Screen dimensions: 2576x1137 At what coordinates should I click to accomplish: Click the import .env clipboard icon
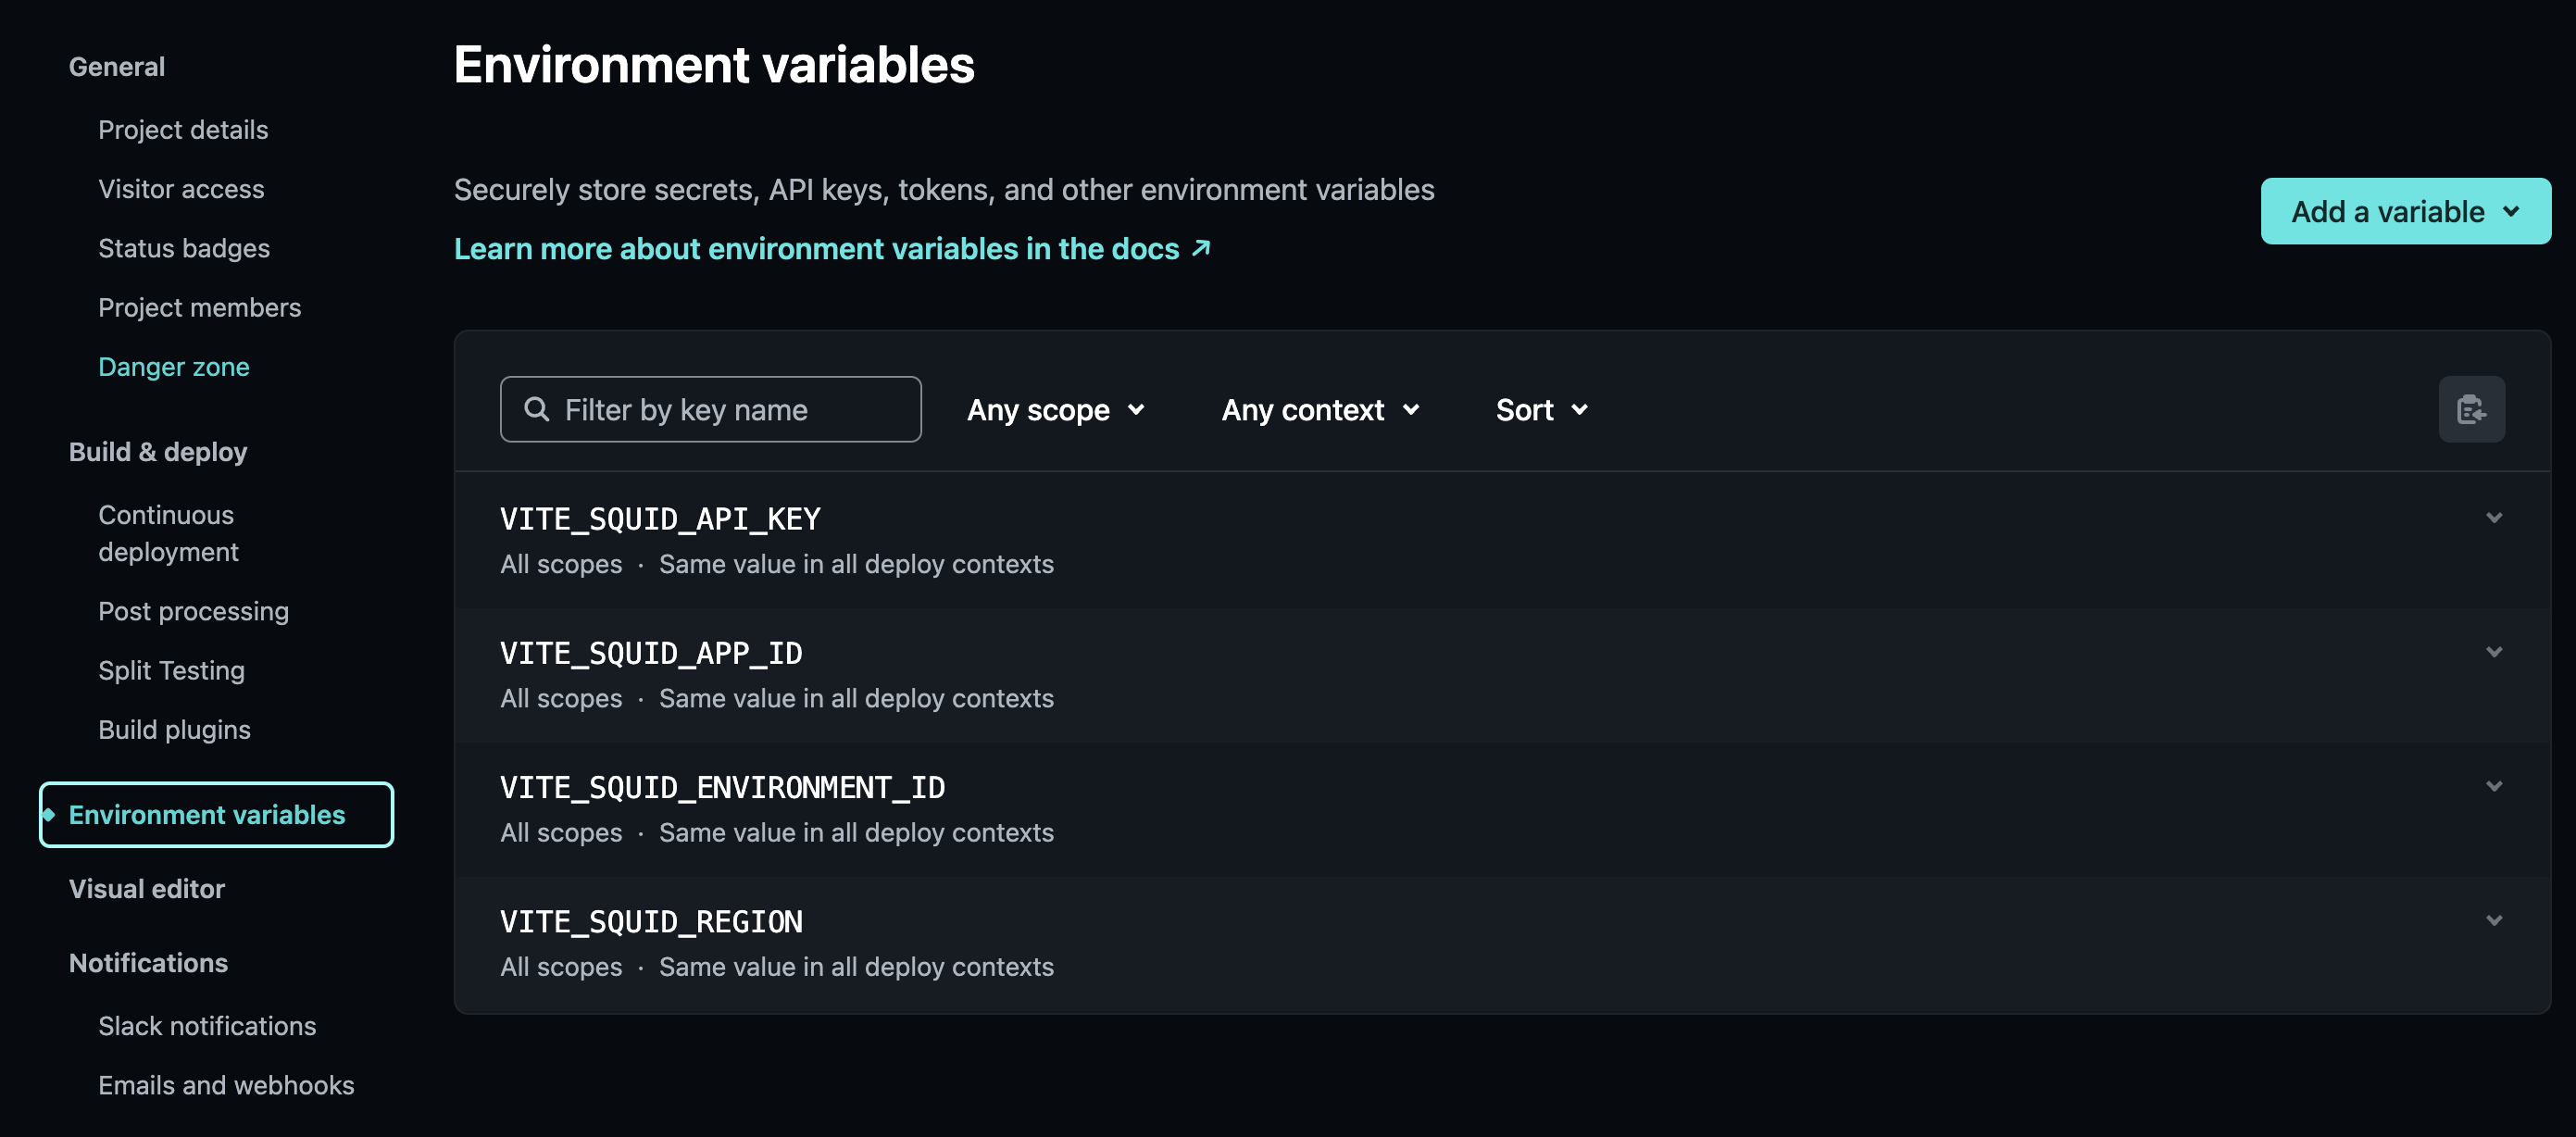[x=2471, y=409]
